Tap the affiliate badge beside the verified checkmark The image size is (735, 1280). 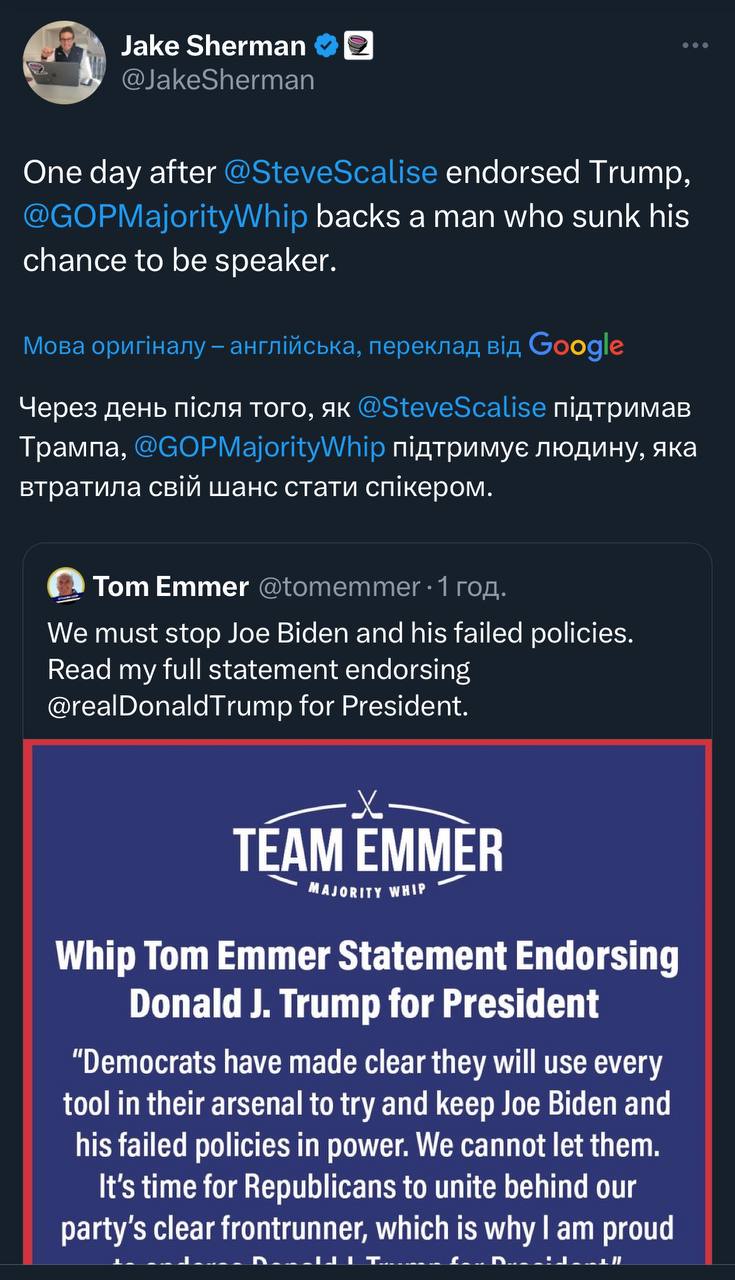pyautogui.click(x=358, y=45)
